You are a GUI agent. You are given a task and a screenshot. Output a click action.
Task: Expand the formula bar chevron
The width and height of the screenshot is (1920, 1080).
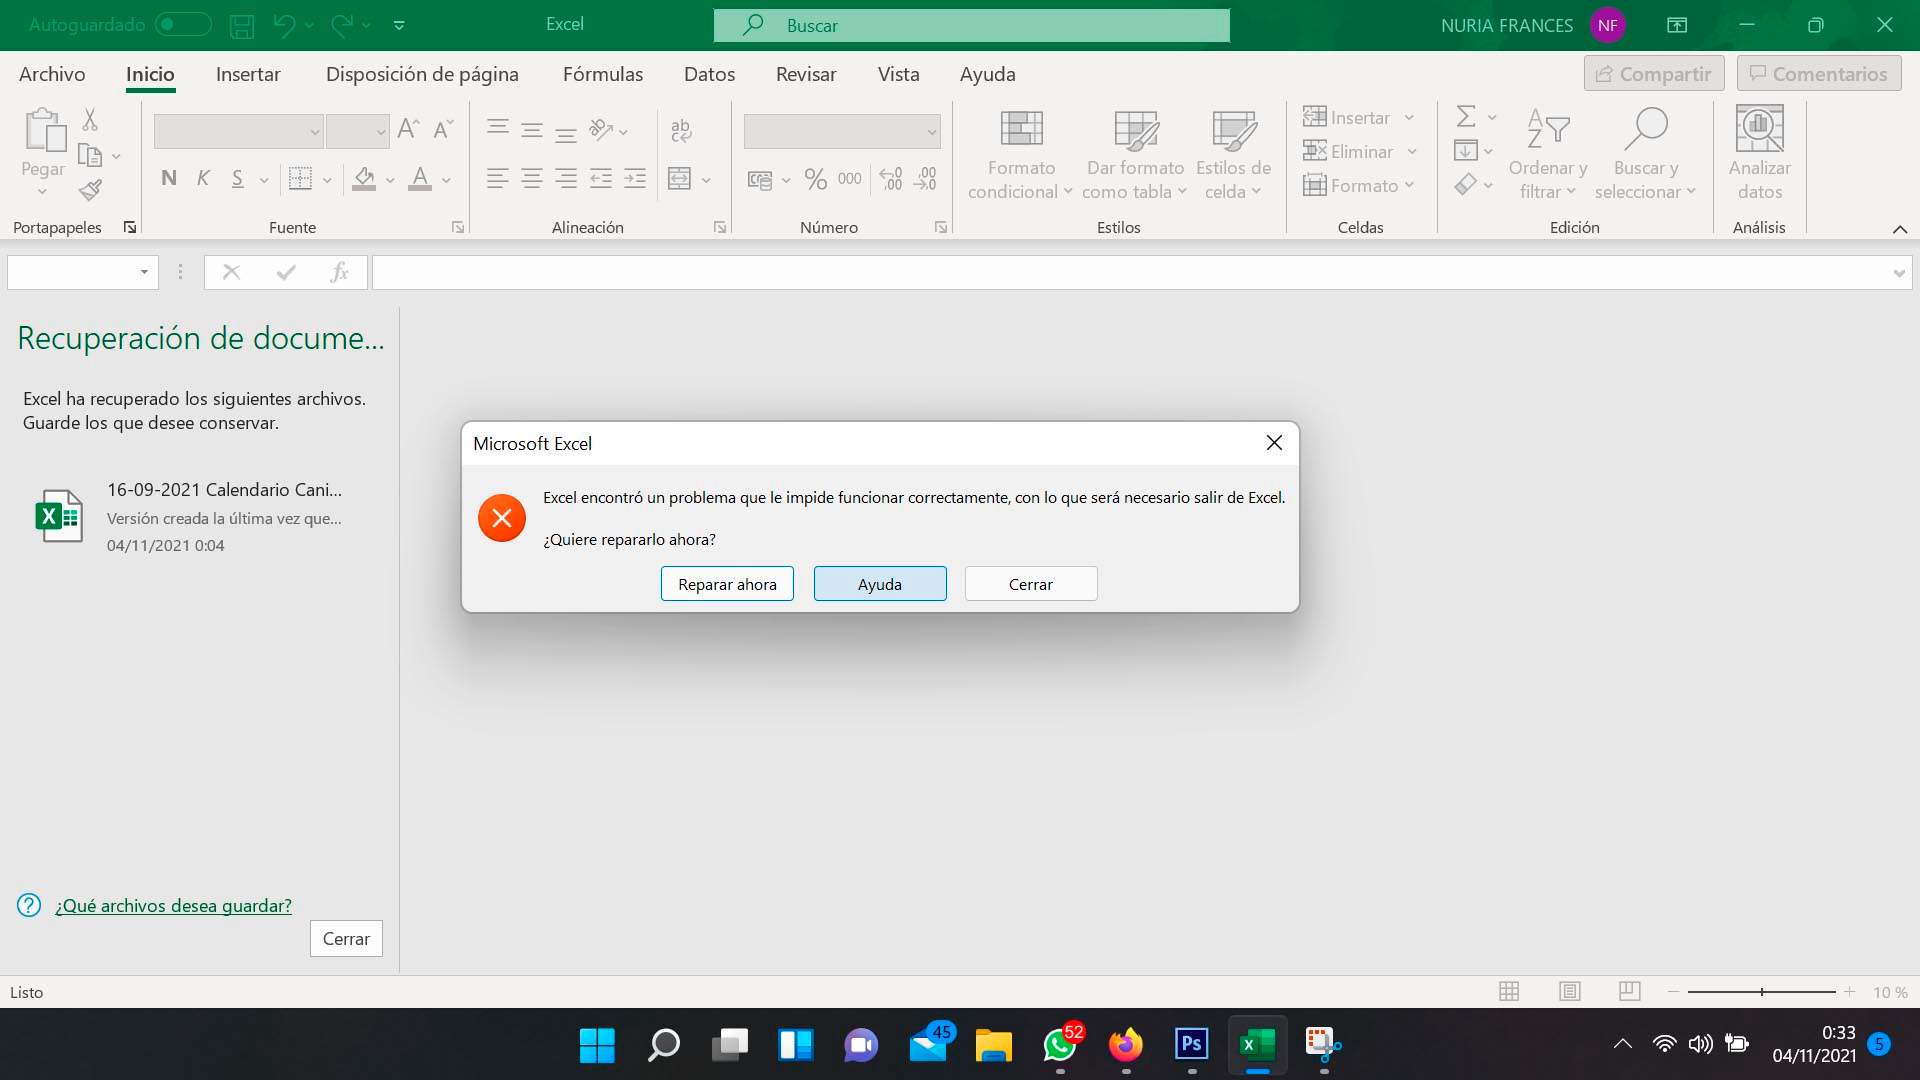1899,273
